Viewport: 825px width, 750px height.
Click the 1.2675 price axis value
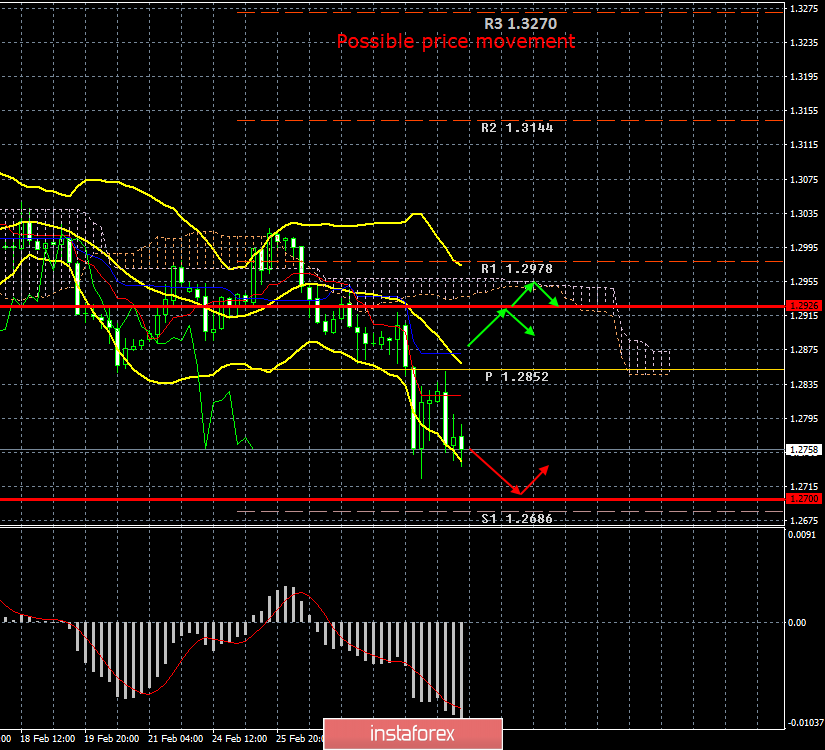[804, 521]
